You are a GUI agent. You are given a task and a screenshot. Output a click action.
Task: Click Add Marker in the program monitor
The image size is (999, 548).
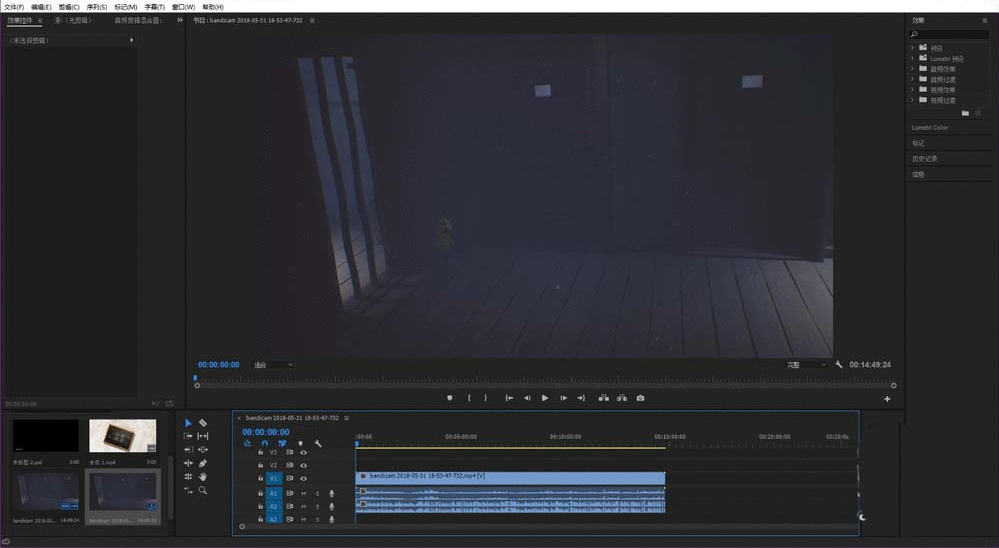coord(450,398)
